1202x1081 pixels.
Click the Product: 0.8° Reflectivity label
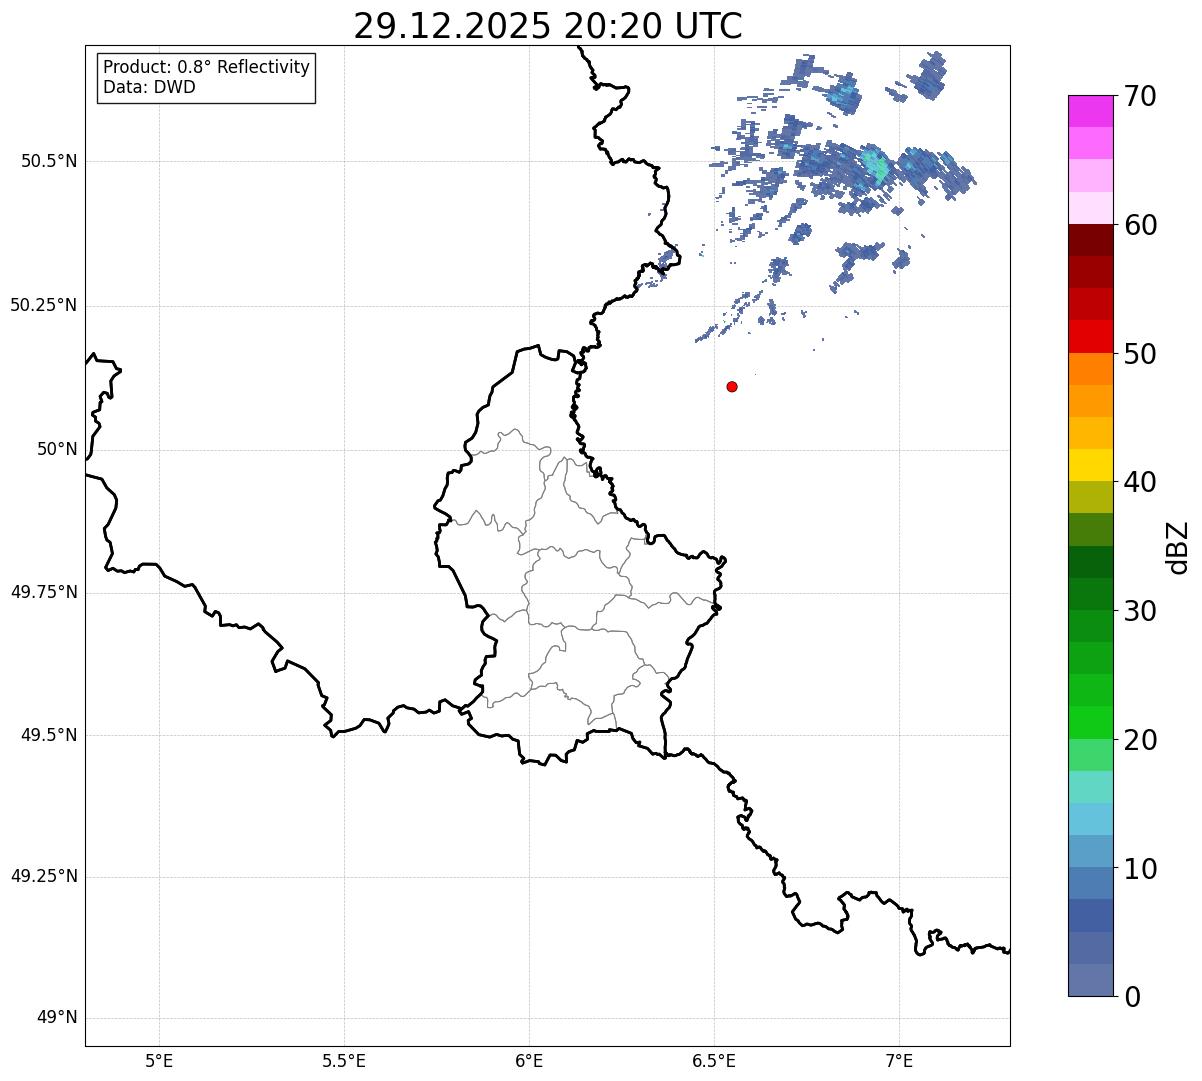coord(207,67)
